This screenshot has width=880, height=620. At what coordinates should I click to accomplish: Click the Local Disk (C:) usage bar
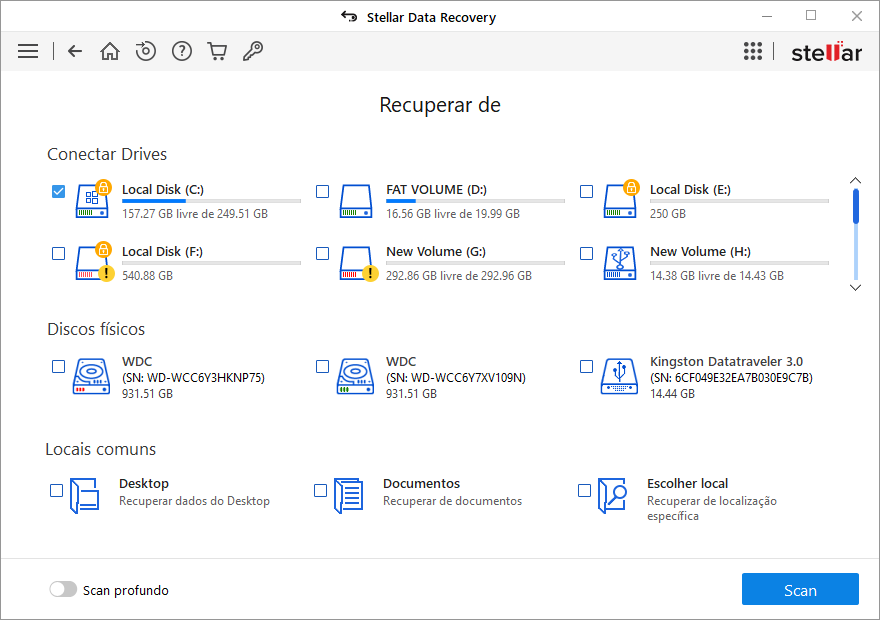[x=211, y=201]
